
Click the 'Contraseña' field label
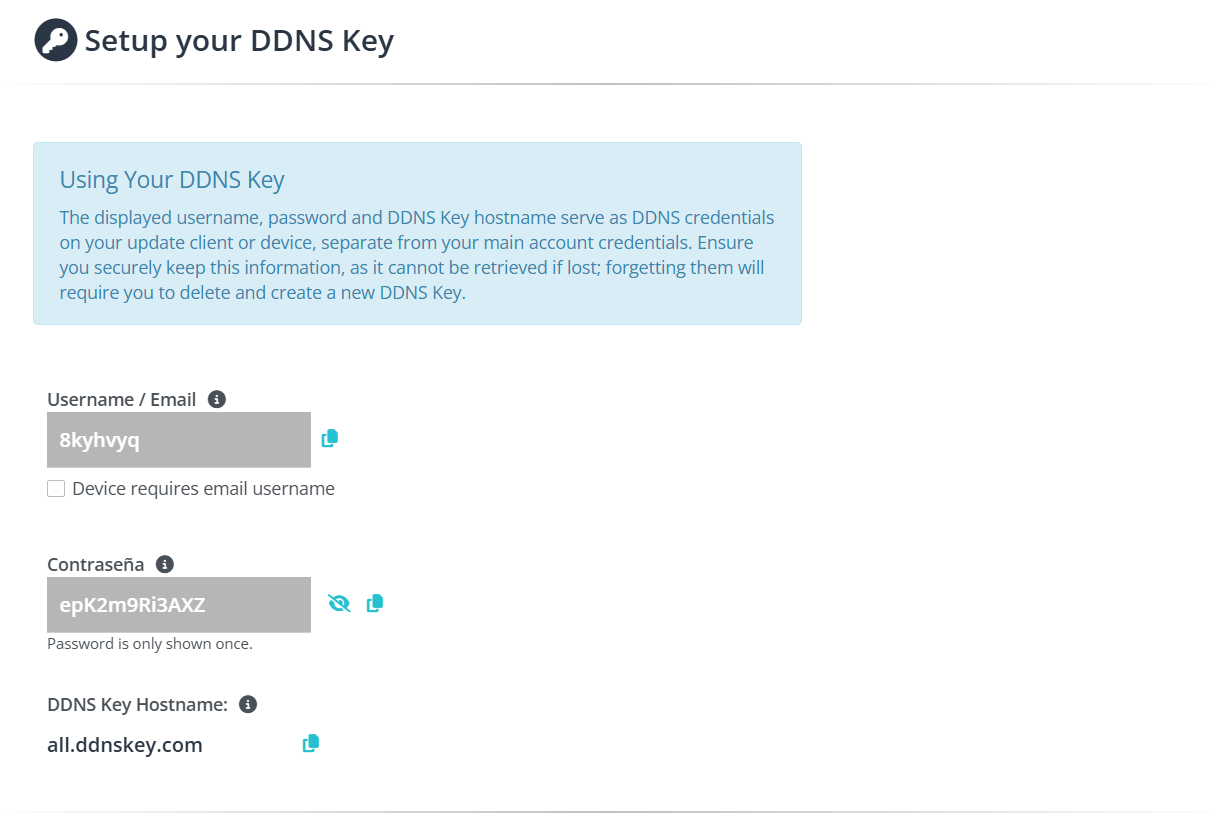coord(96,564)
